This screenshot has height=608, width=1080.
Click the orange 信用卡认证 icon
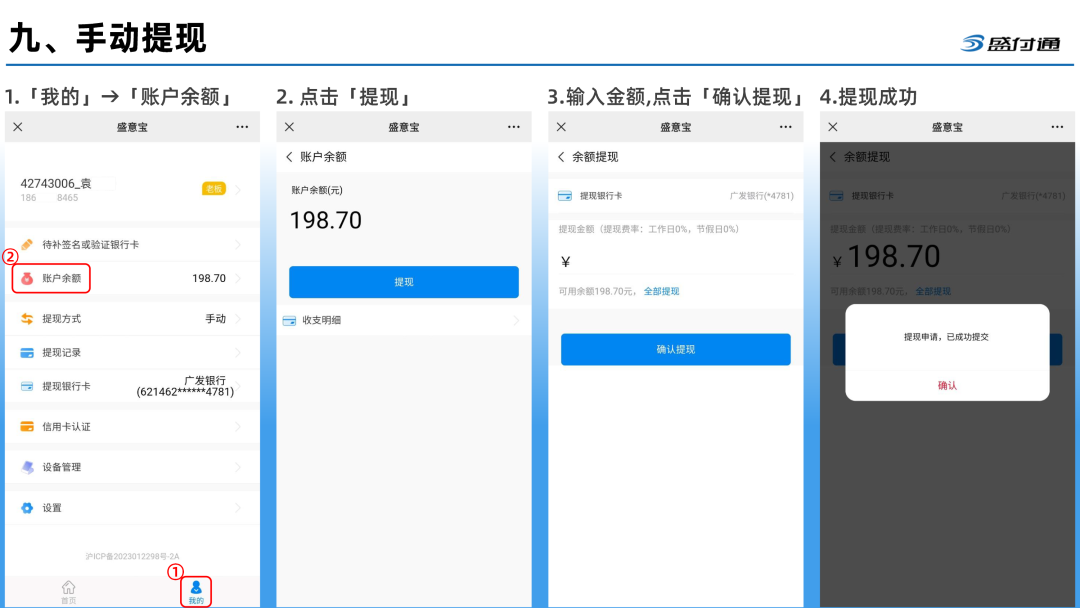pyautogui.click(x=27, y=427)
